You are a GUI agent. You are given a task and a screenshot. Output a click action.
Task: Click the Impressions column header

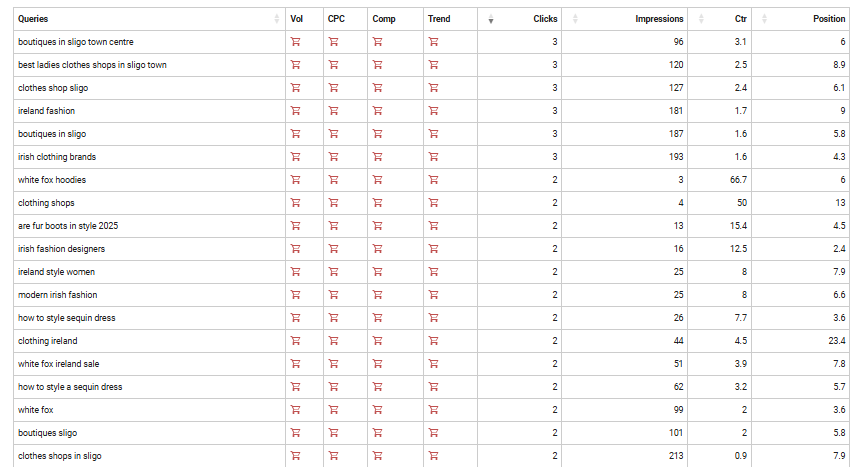(659, 19)
